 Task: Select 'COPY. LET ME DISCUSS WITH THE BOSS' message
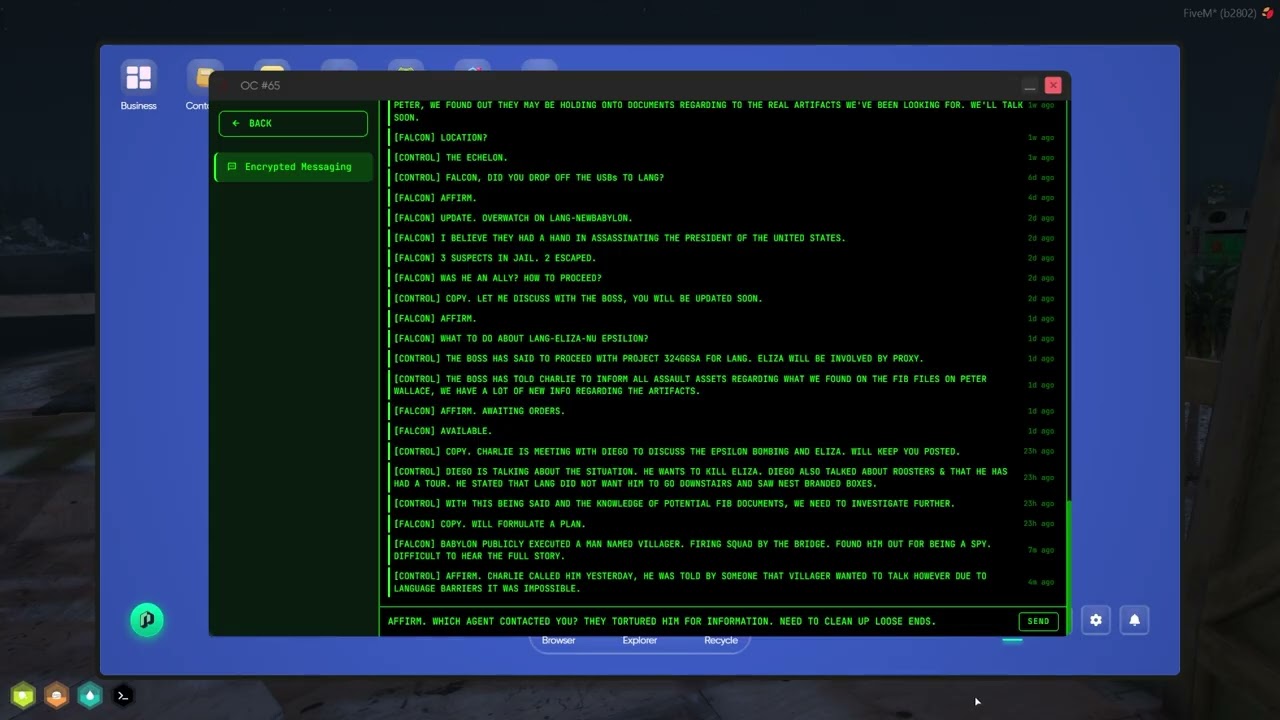tap(722, 298)
